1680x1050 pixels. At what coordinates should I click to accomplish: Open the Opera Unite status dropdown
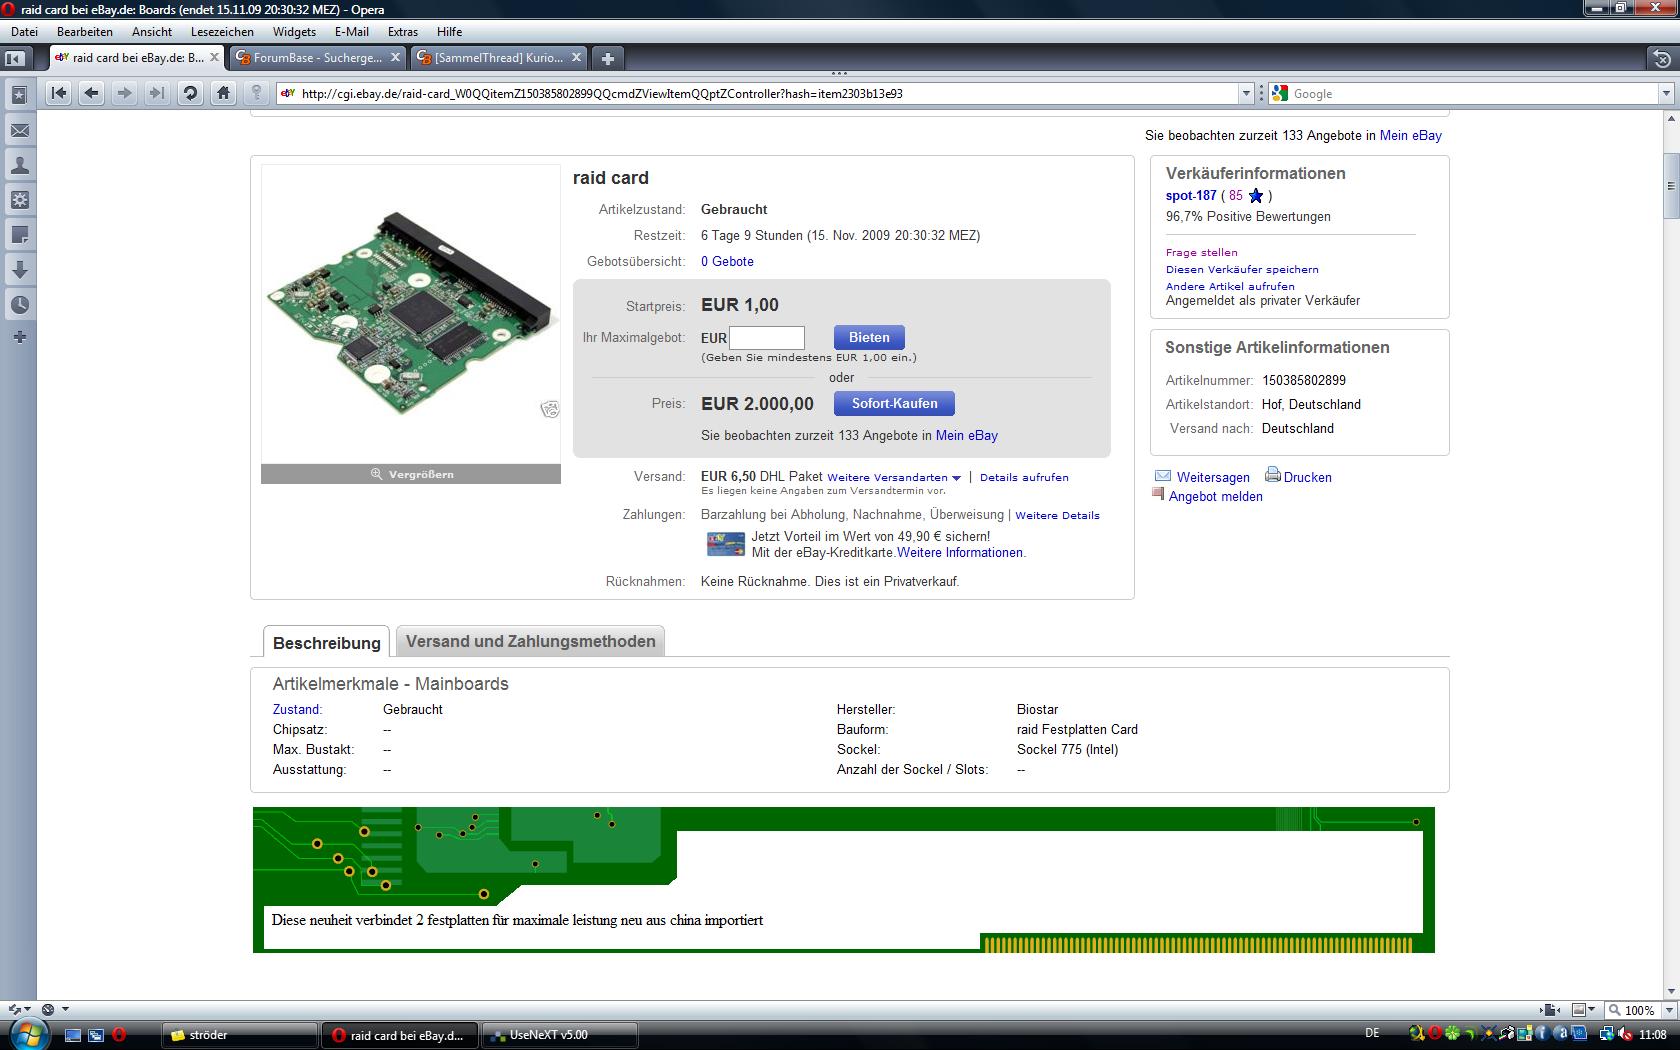click(x=54, y=1010)
